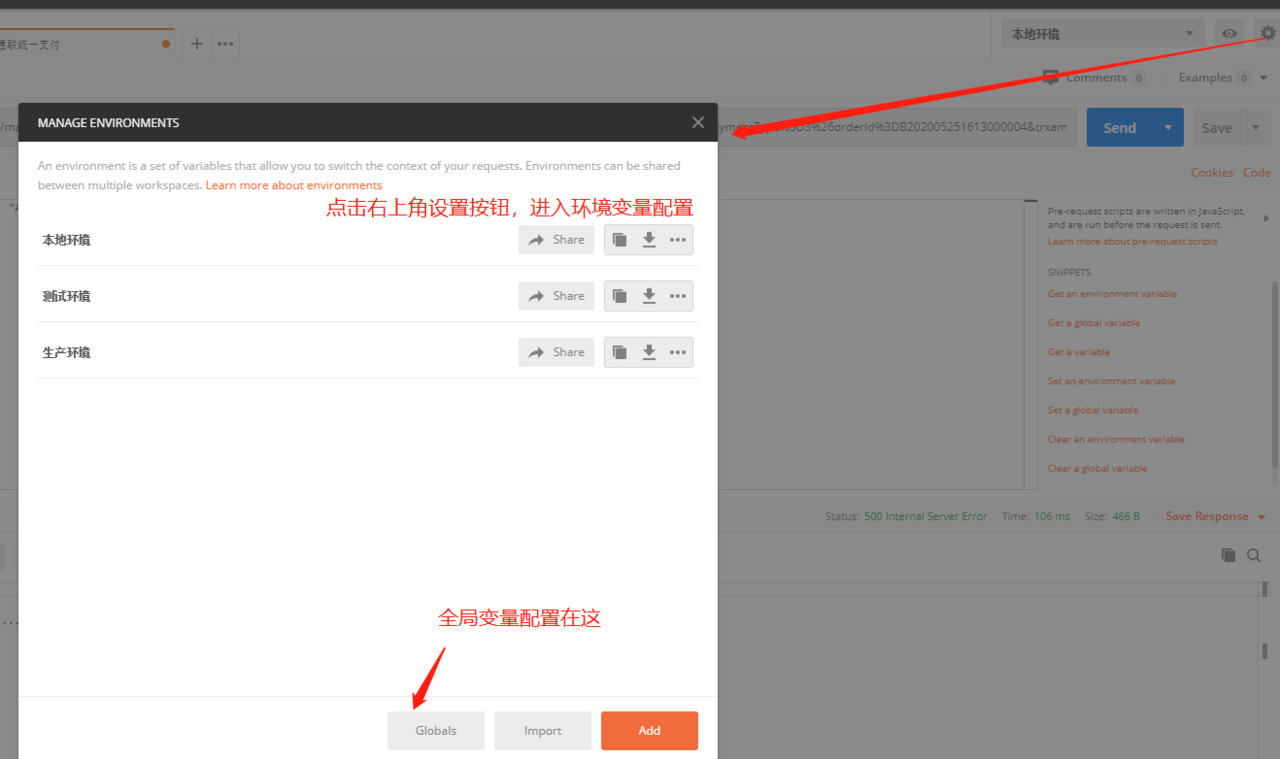1280x759 pixels.
Task: Close the Manage Environments dialog
Action: click(x=698, y=122)
